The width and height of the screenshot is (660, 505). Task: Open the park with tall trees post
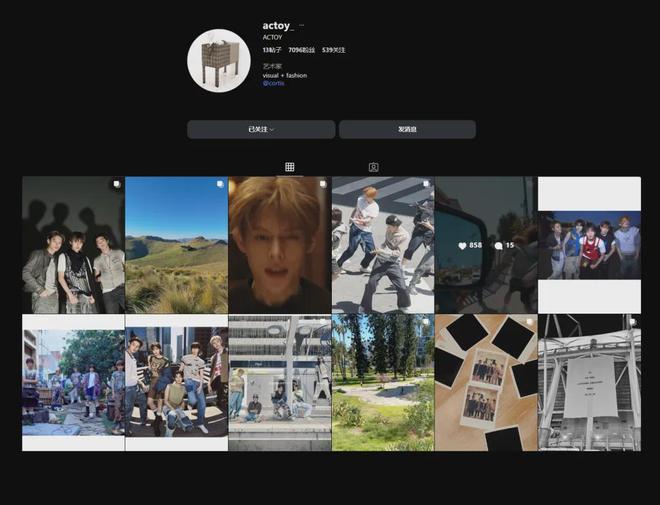383,382
